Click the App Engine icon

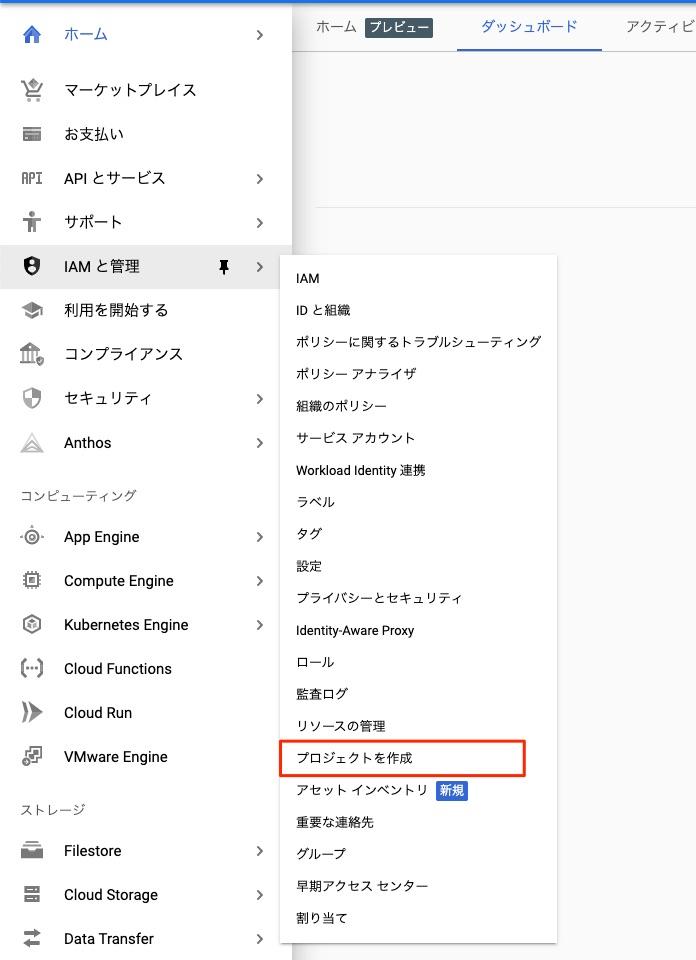(x=32, y=537)
